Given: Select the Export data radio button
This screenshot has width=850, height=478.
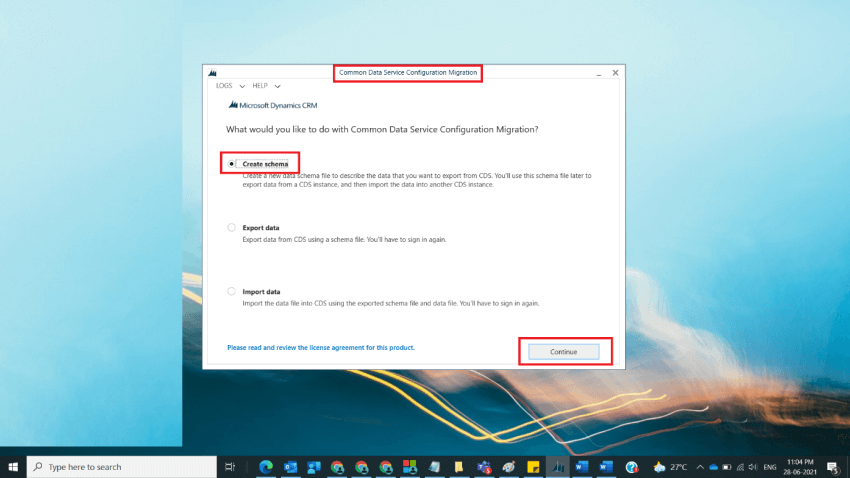Looking at the screenshot, I should (x=231, y=228).
